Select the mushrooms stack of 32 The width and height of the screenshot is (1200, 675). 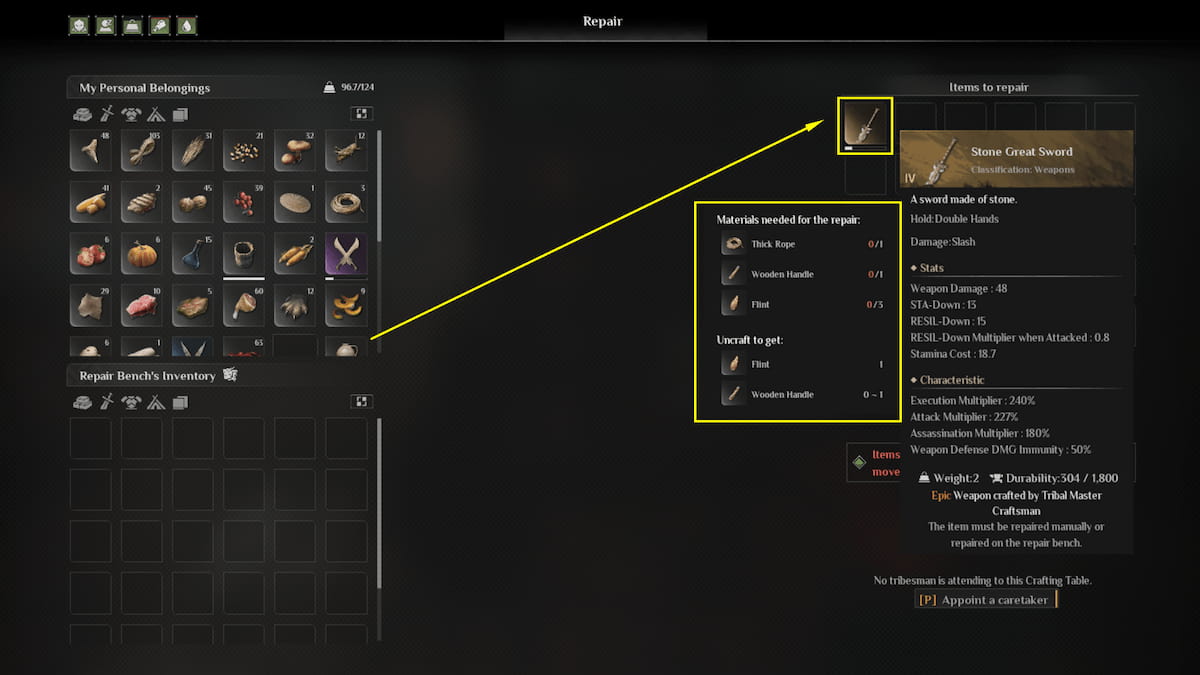294,150
